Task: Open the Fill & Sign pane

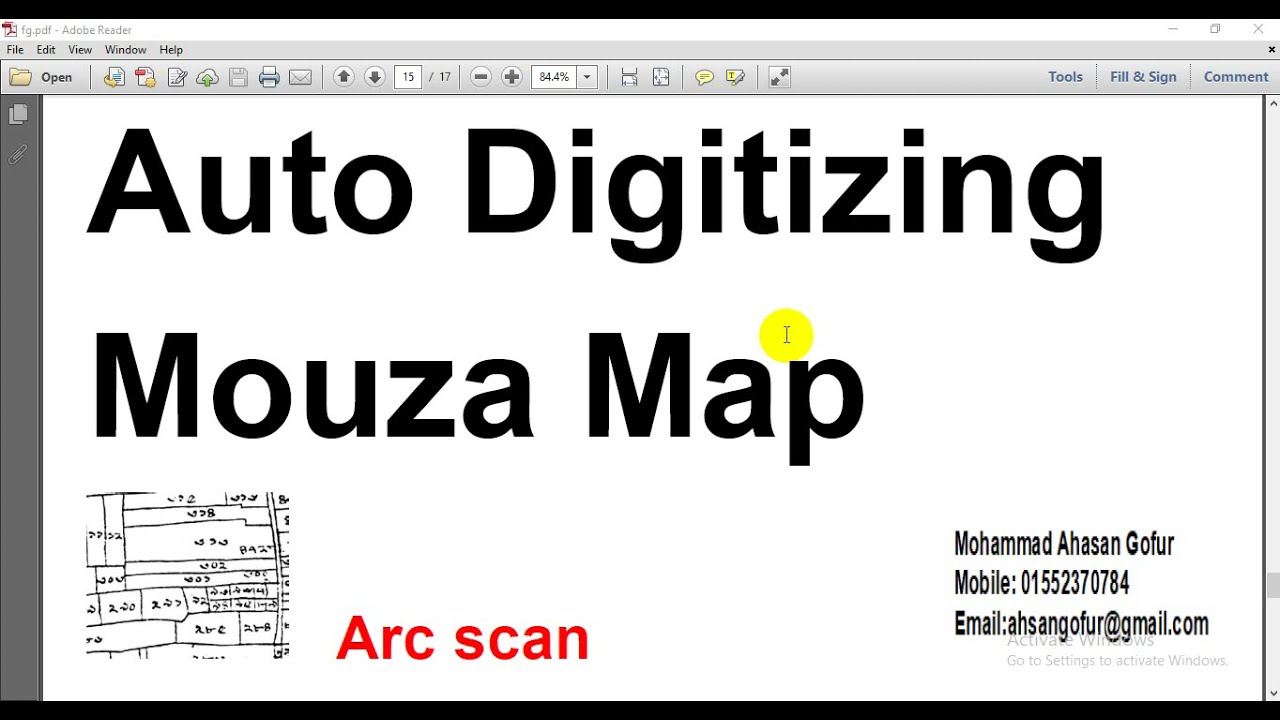Action: click(x=1143, y=77)
